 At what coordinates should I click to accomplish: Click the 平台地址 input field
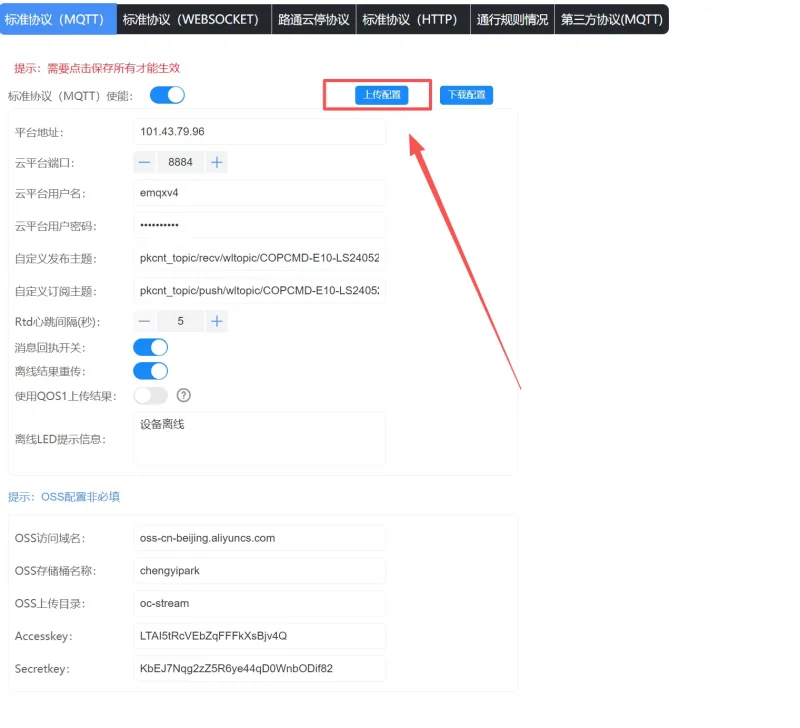pos(259,132)
